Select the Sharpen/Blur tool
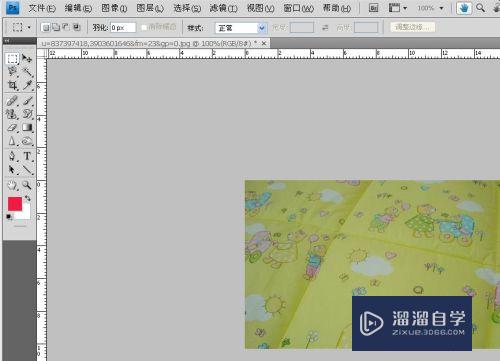 pyautogui.click(x=12, y=141)
